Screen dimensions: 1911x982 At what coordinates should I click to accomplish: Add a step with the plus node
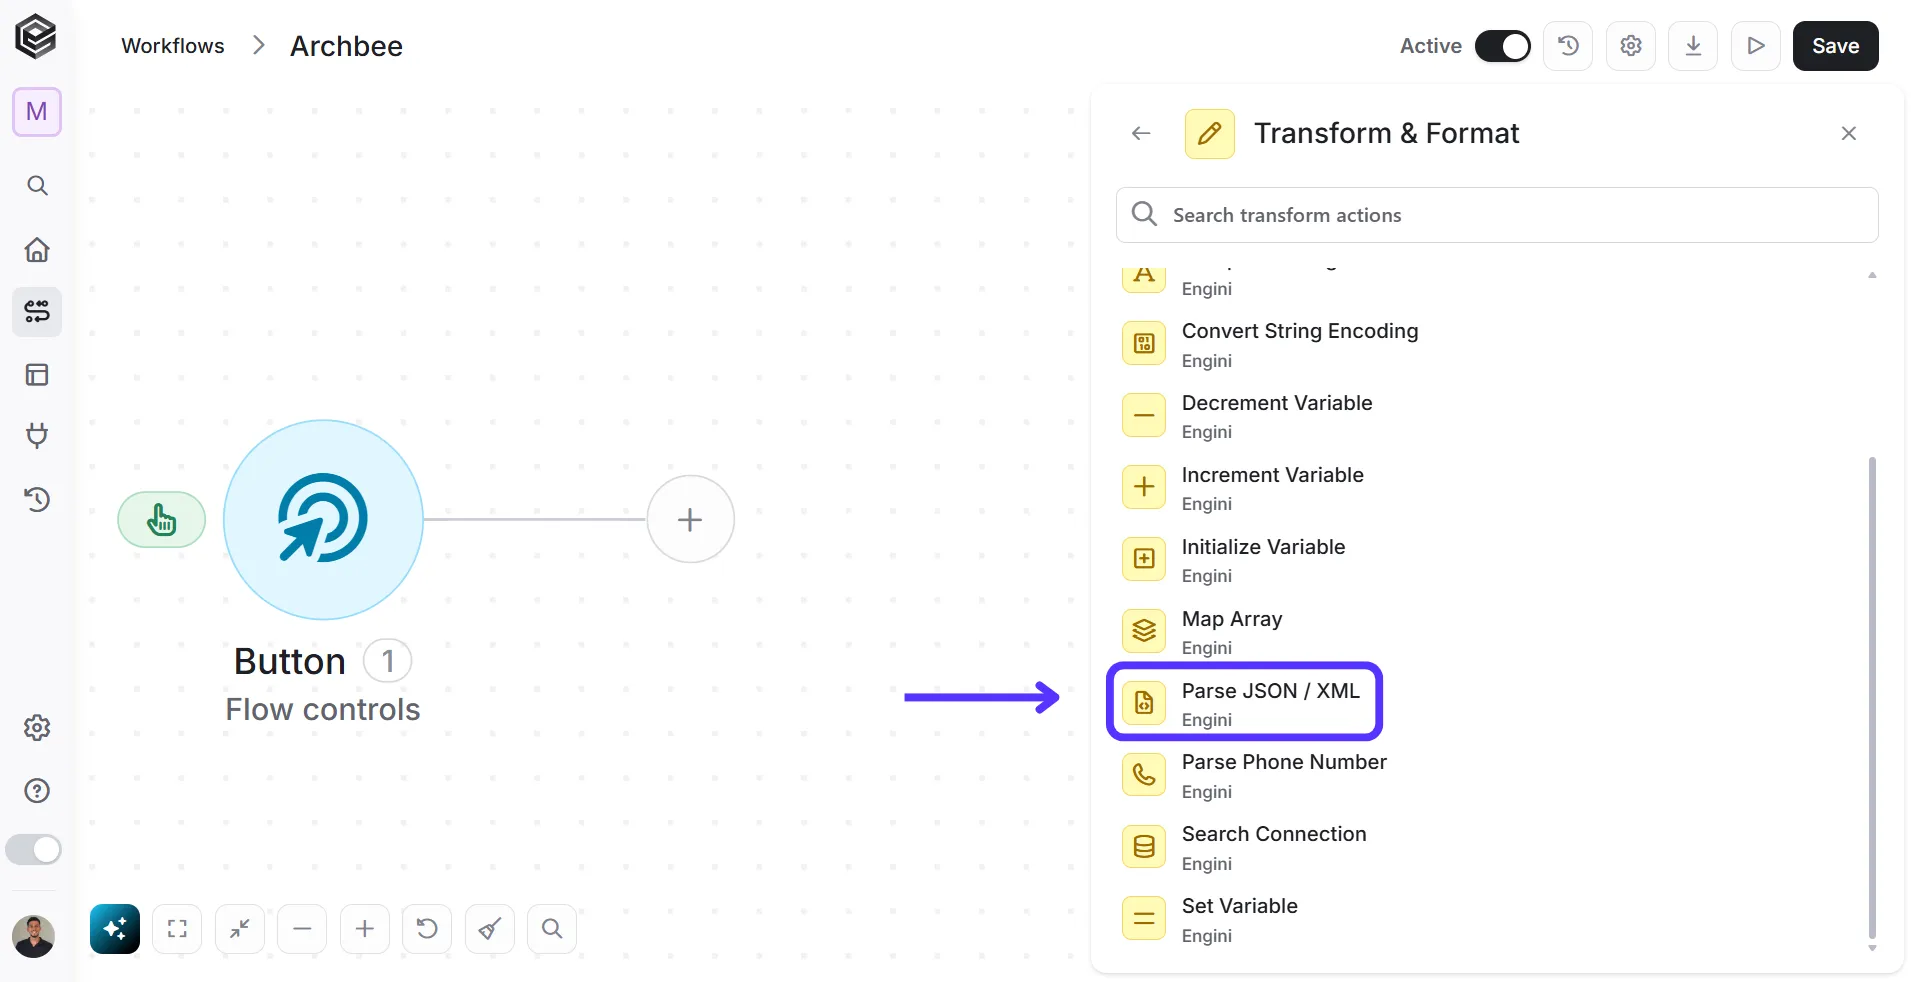[690, 519]
